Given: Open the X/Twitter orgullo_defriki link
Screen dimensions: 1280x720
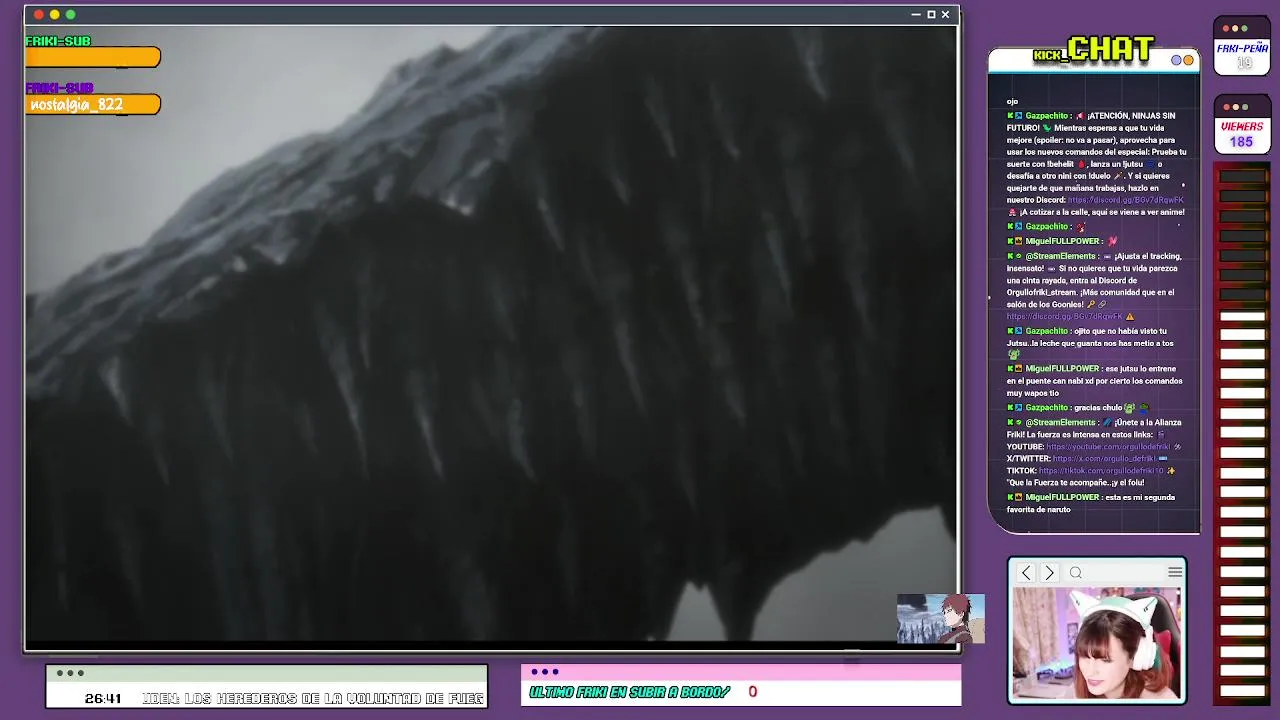Looking at the screenshot, I should tap(1104, 458).
